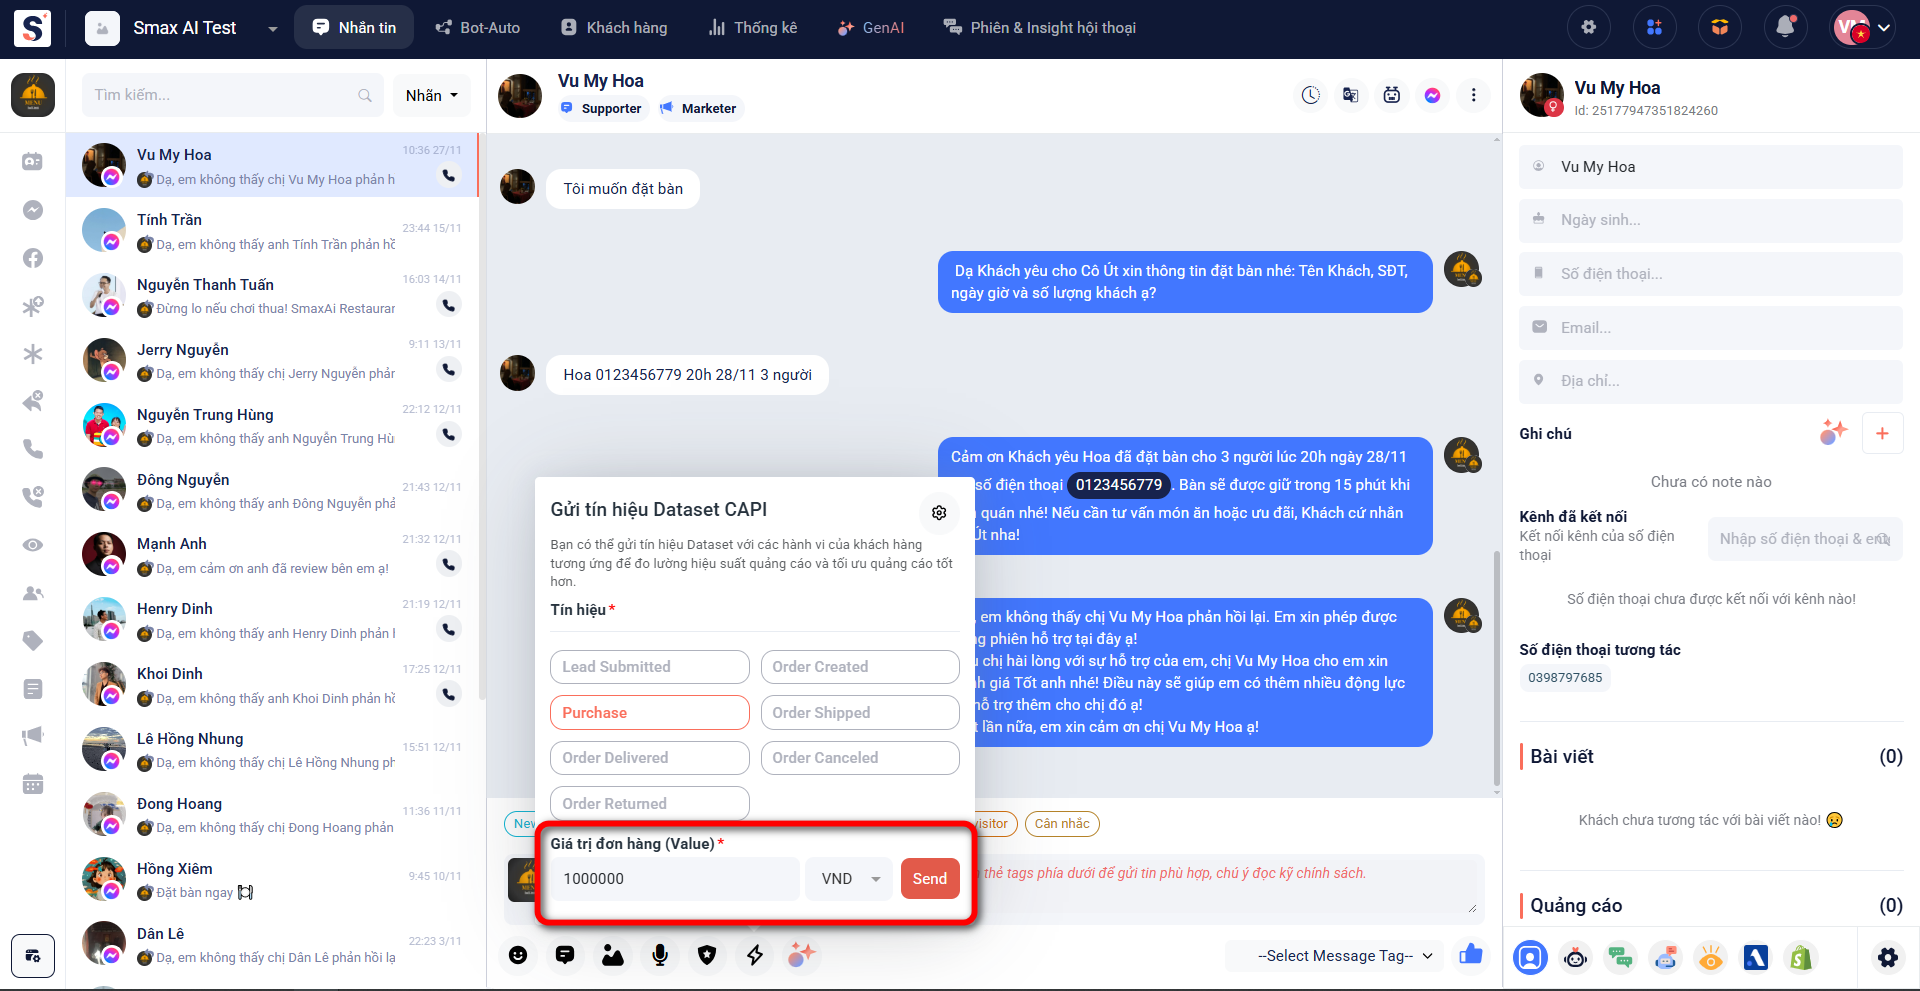
Task: Add a new note with plus button
Action: point(1882,433)
